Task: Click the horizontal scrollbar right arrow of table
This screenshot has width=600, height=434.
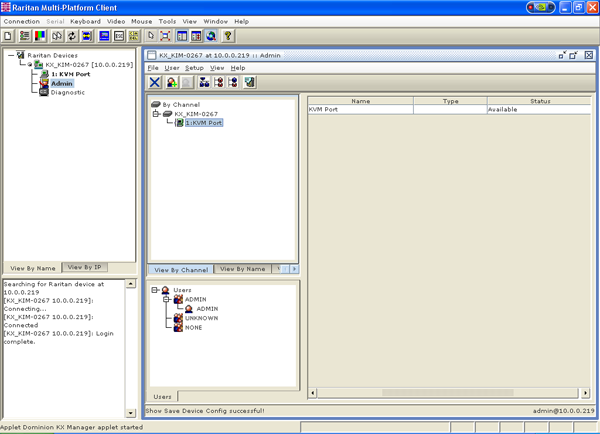Action: tap(585, 393)
